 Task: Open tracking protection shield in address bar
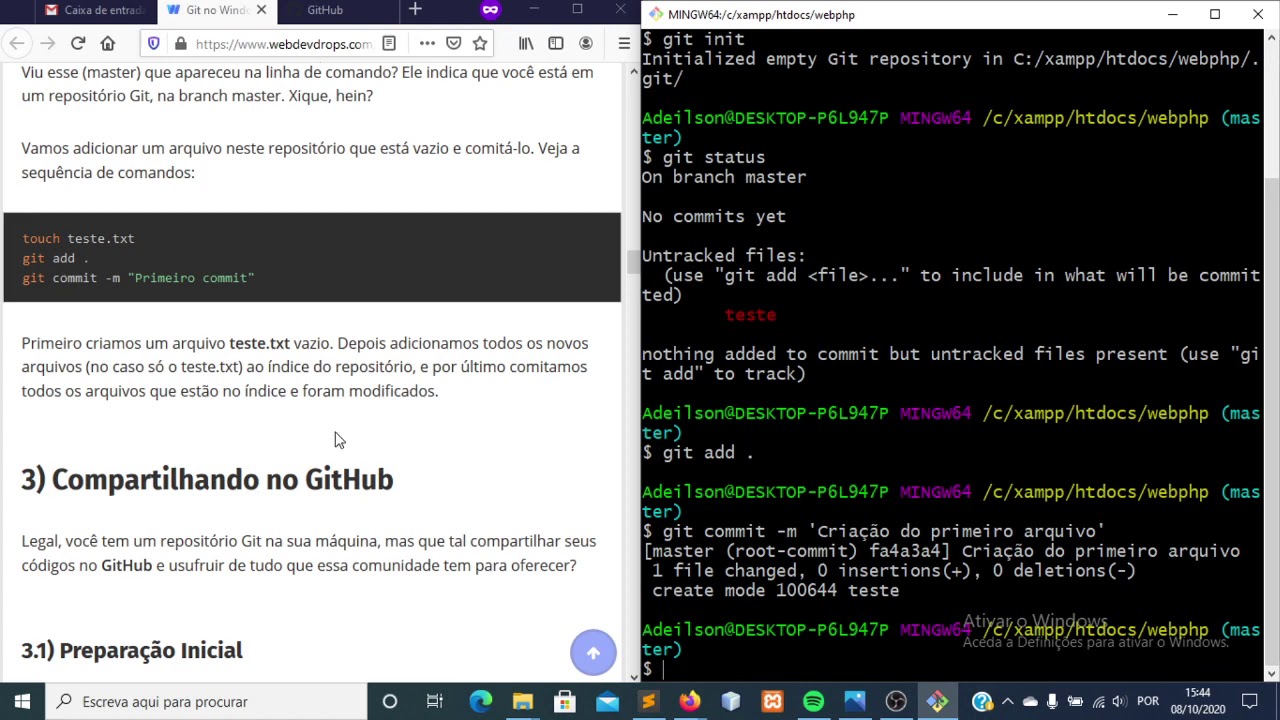point(153,43)
